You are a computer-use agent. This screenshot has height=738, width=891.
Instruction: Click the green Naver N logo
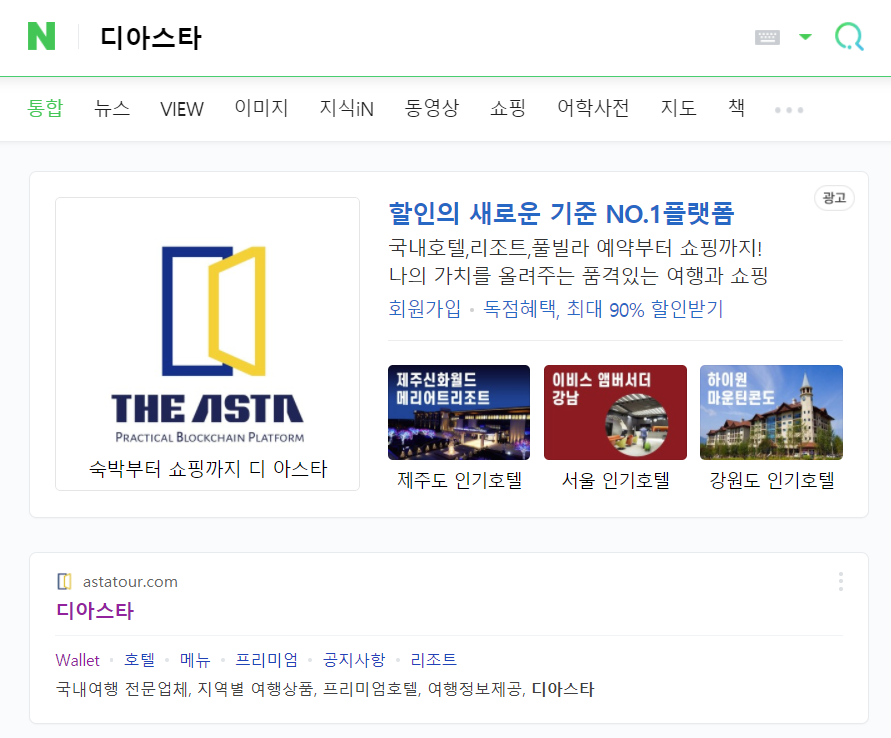[41, 36]
